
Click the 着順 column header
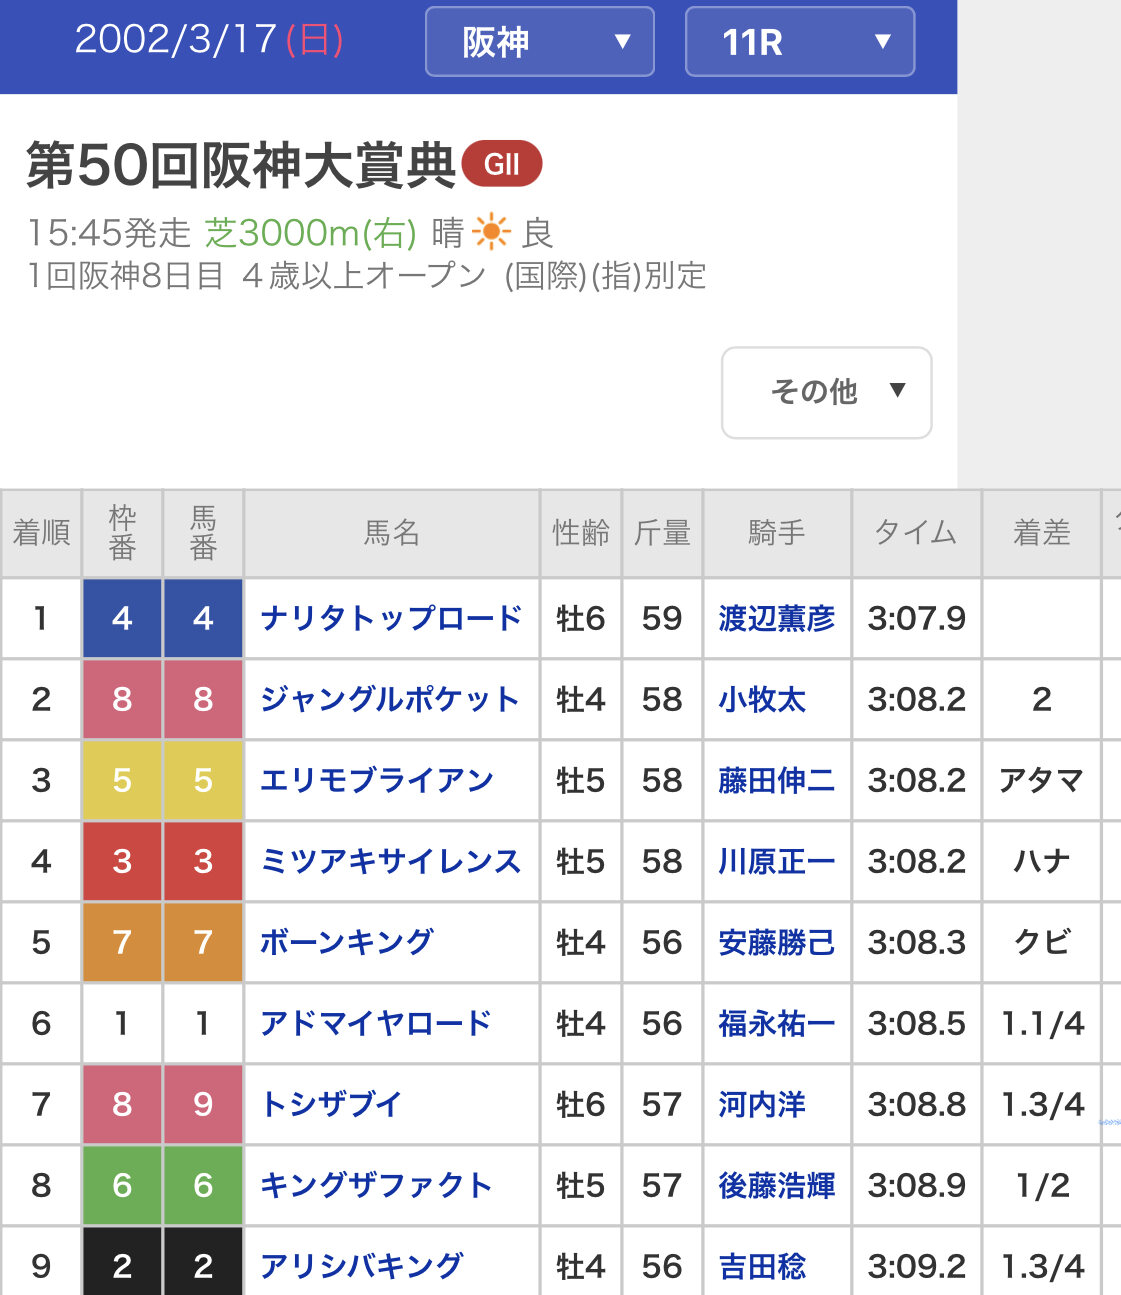41,533
